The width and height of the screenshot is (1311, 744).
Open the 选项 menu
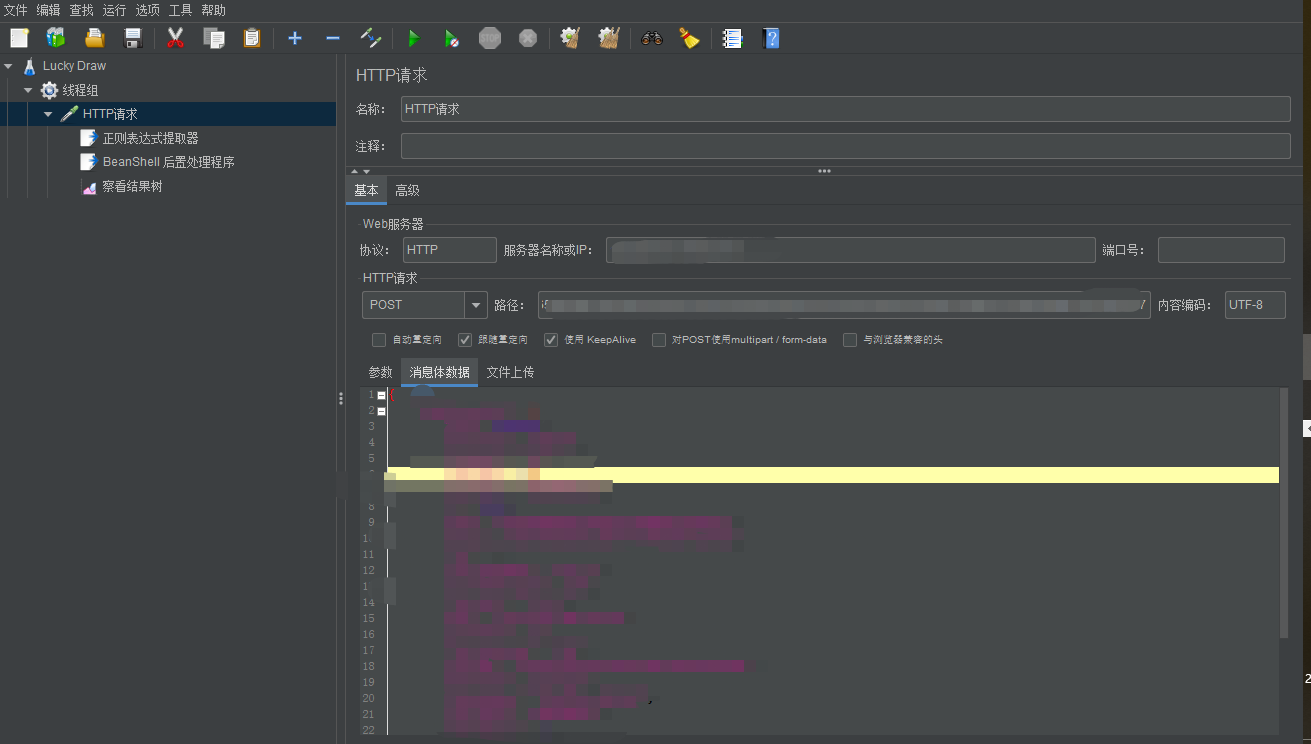(x=147, y=10)
